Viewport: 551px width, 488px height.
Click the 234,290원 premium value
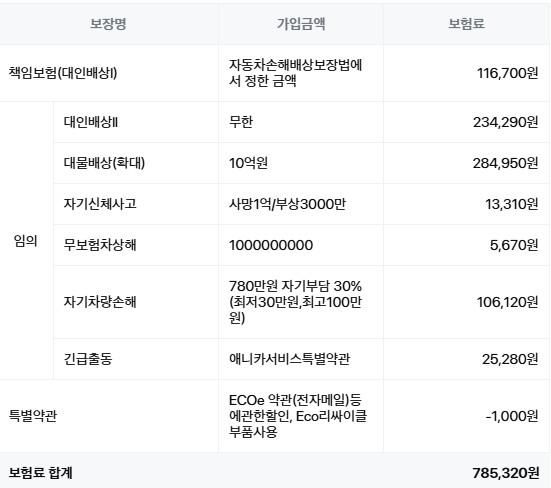point(506,122)
